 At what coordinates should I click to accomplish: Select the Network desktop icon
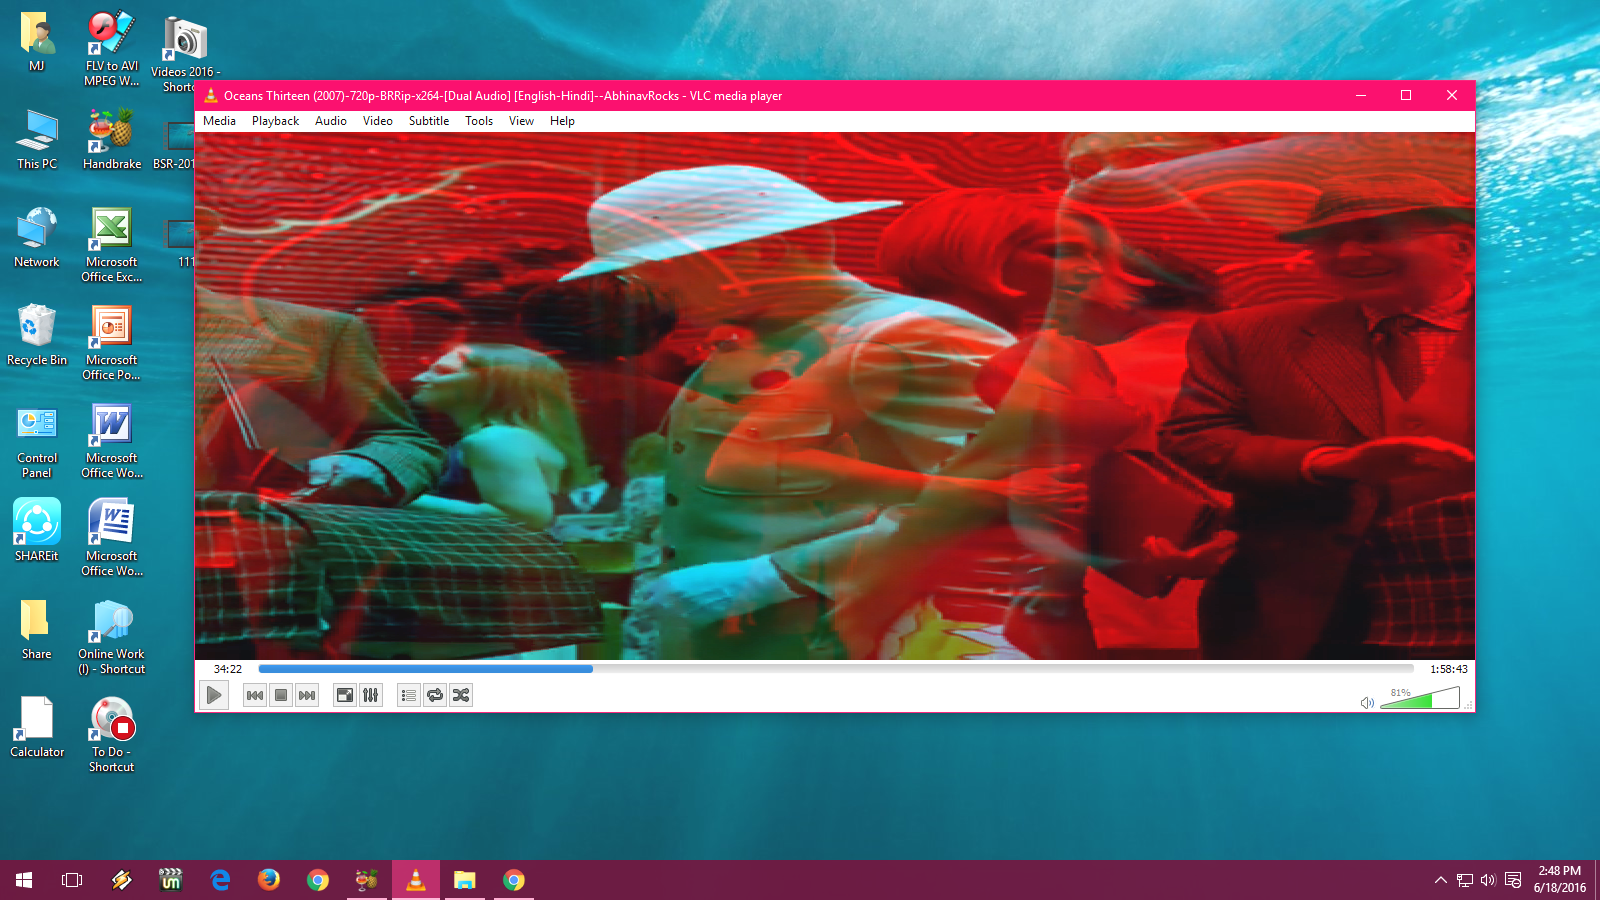tap(37, 238)
